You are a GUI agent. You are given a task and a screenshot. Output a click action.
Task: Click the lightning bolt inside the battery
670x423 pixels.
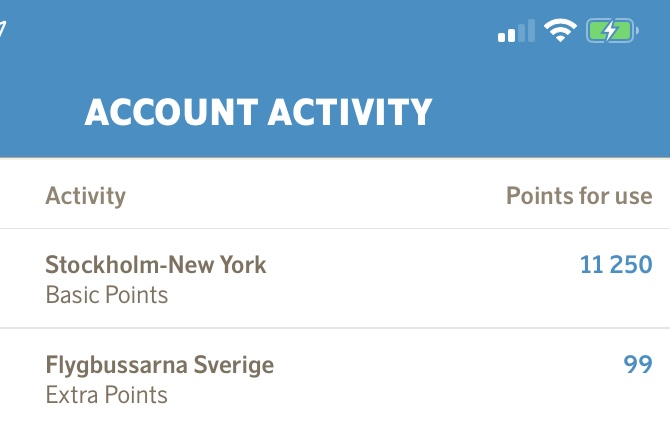point(610,31)
